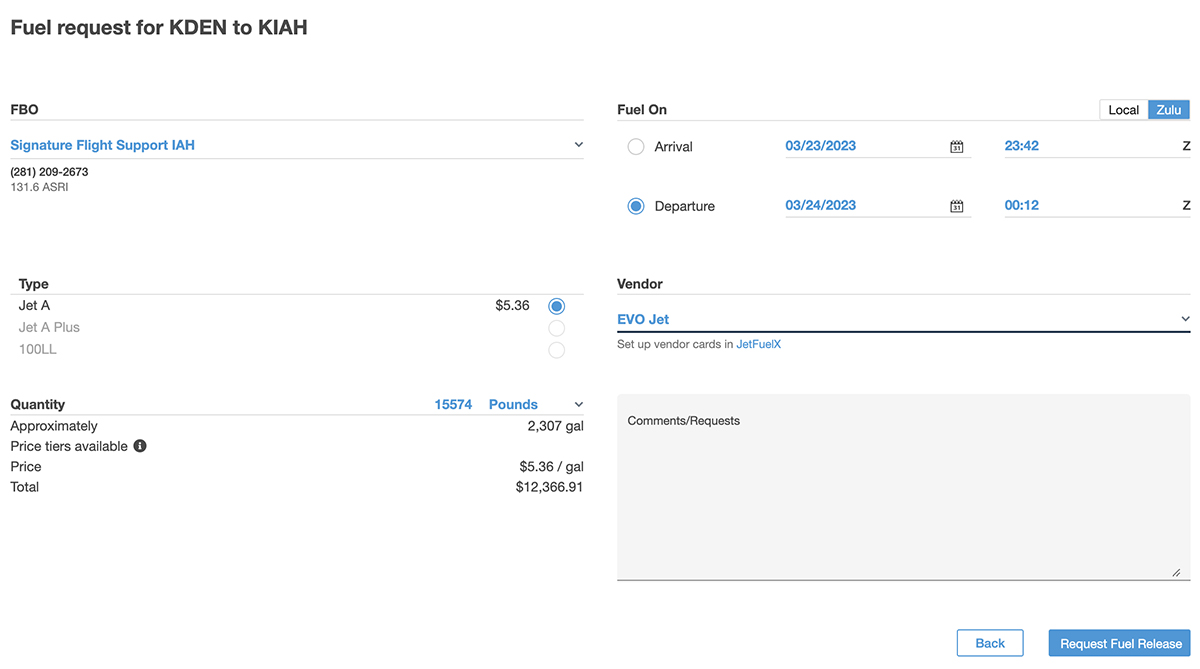
Task: Edit the quantity value 15574
Action: tap(453, 404)
